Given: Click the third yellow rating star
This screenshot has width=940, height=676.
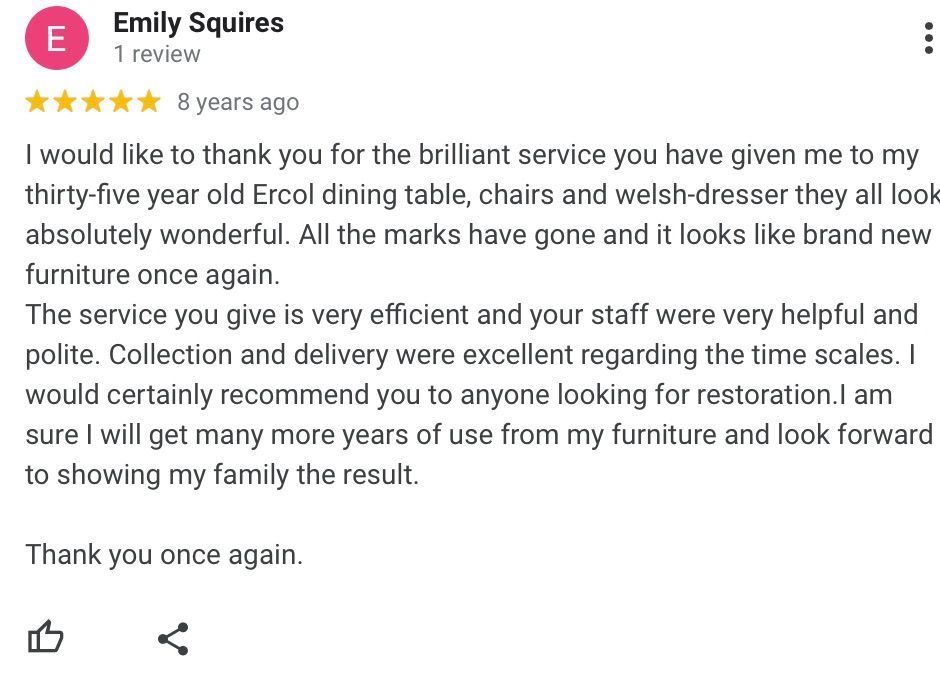Looking at the screenshot, I should point(93,102).
